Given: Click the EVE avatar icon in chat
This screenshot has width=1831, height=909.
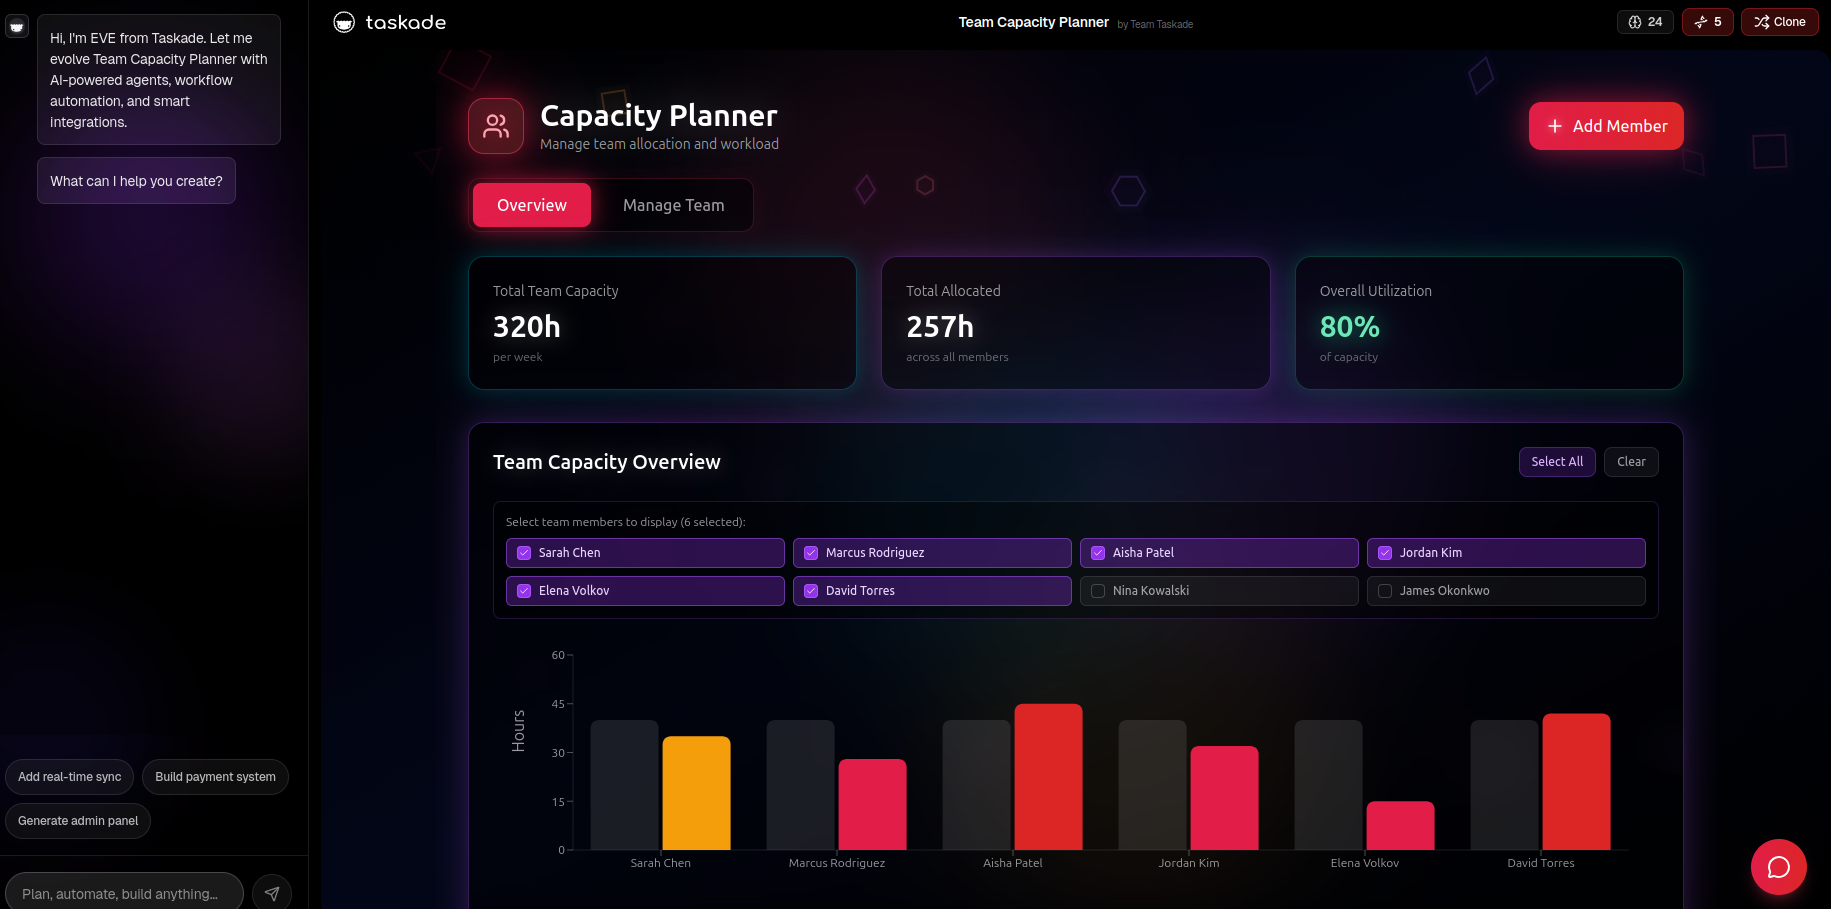Looking at the screenshot, I should (17, 27).
